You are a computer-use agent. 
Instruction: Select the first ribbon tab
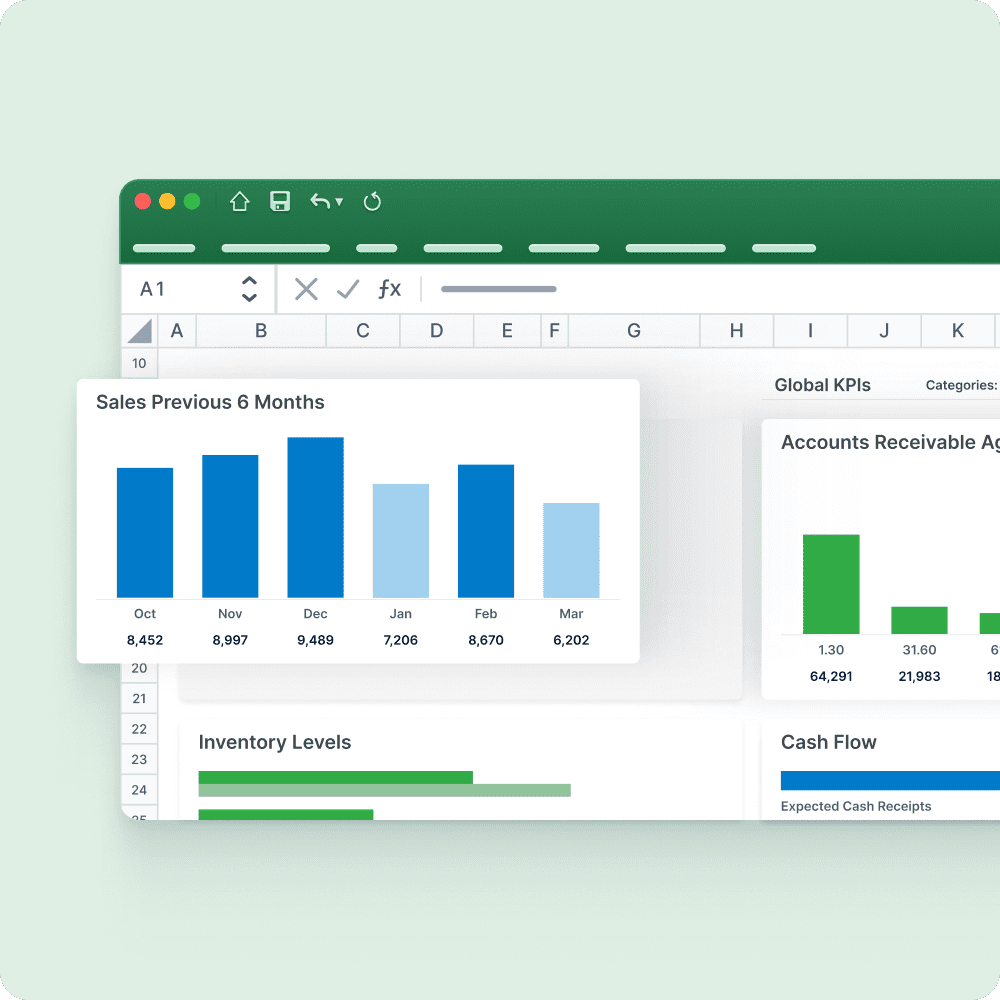(164, 247)
